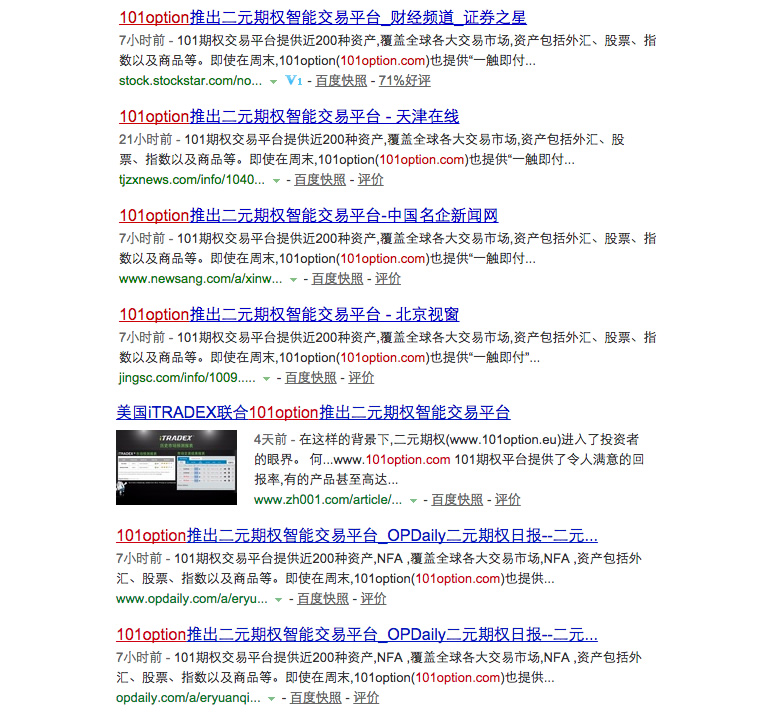Open 百度快照 for the tjzxnews result
The height and width of the screenshot is (725, 774).
click(320, 180)
